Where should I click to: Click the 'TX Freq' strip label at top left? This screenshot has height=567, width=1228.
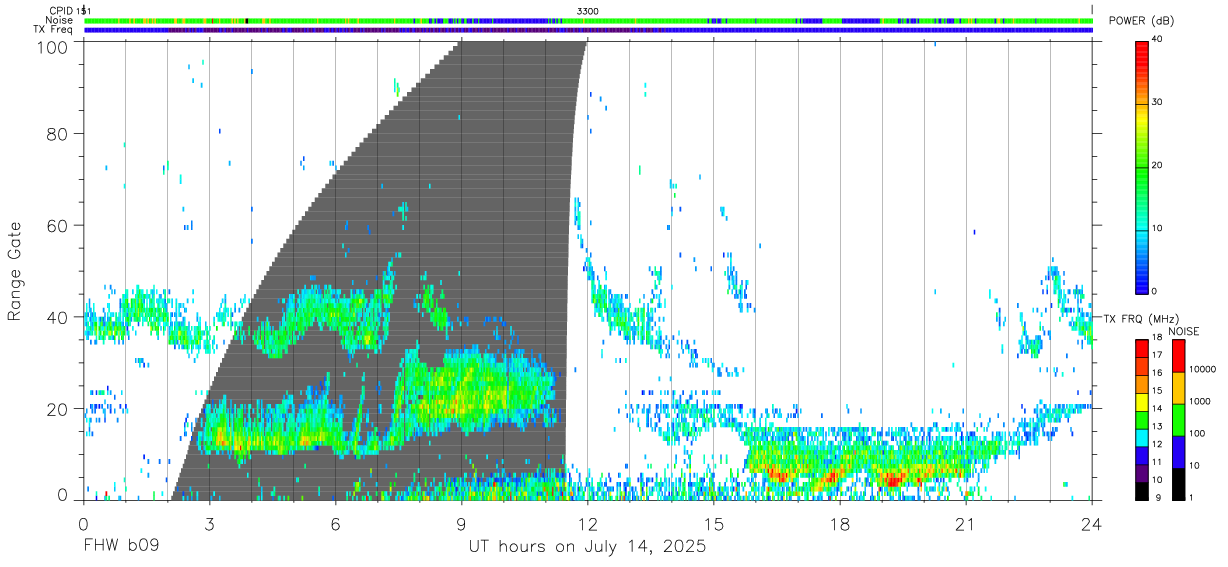53,30
